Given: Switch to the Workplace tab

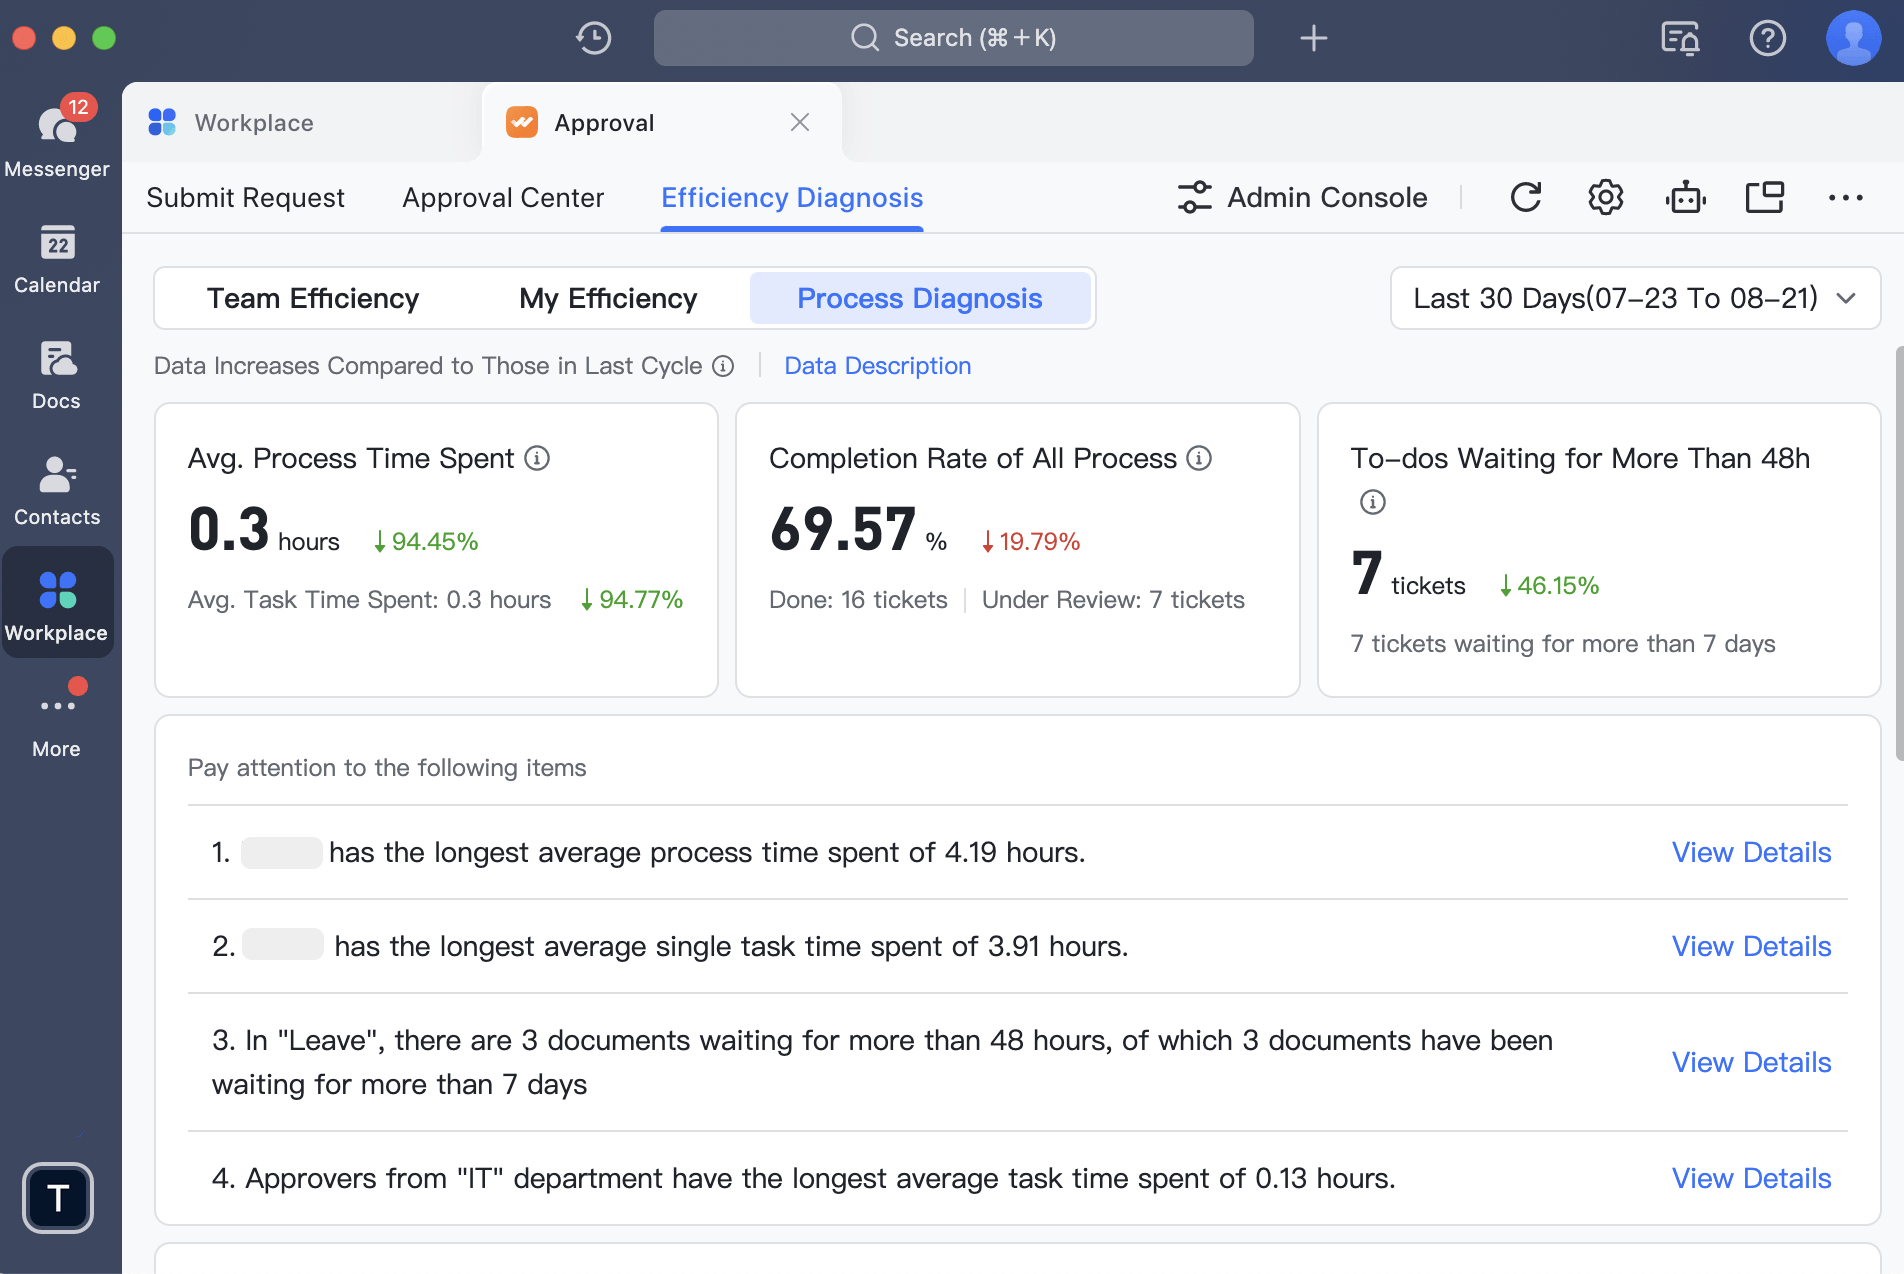Looking at the screenshot, I should click(253, 122).
